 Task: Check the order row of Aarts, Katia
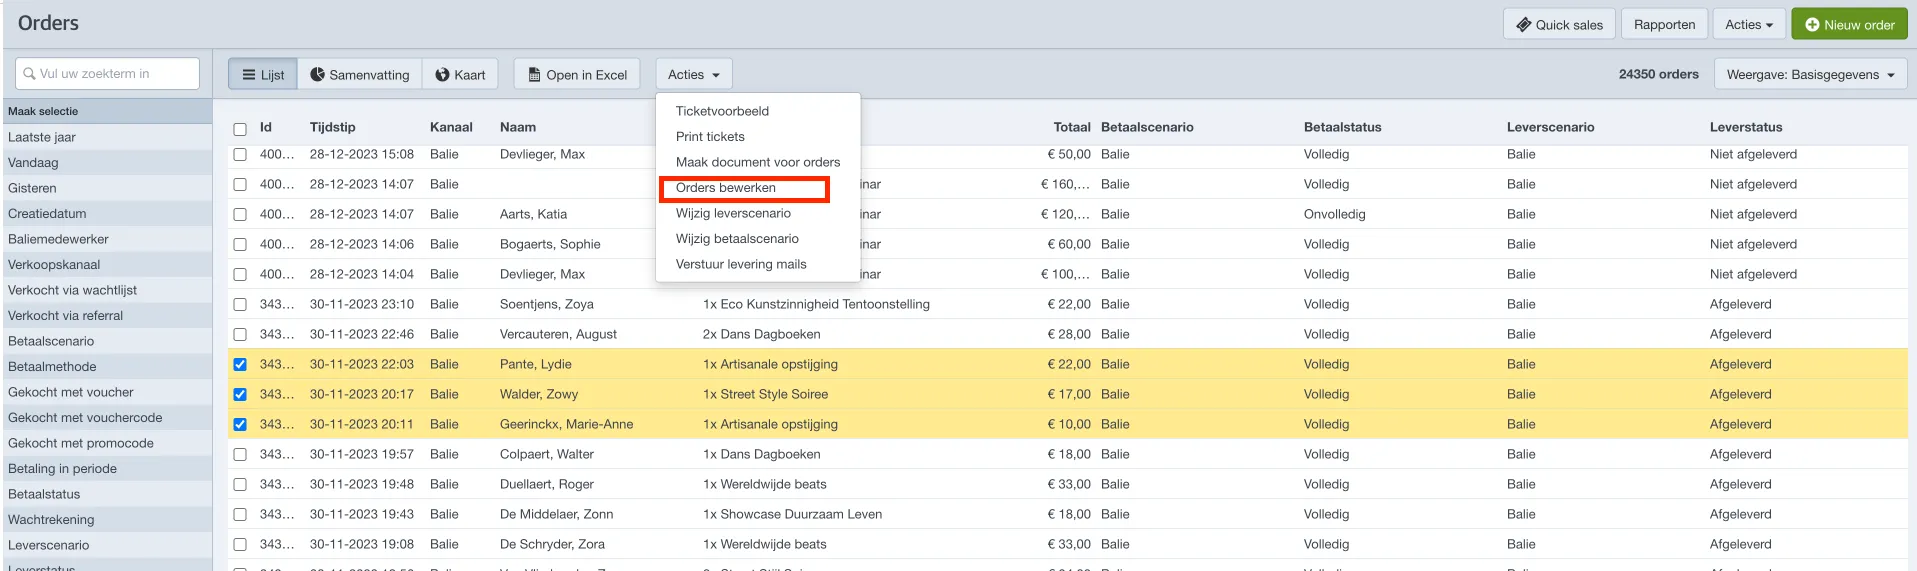coord(240,214)
